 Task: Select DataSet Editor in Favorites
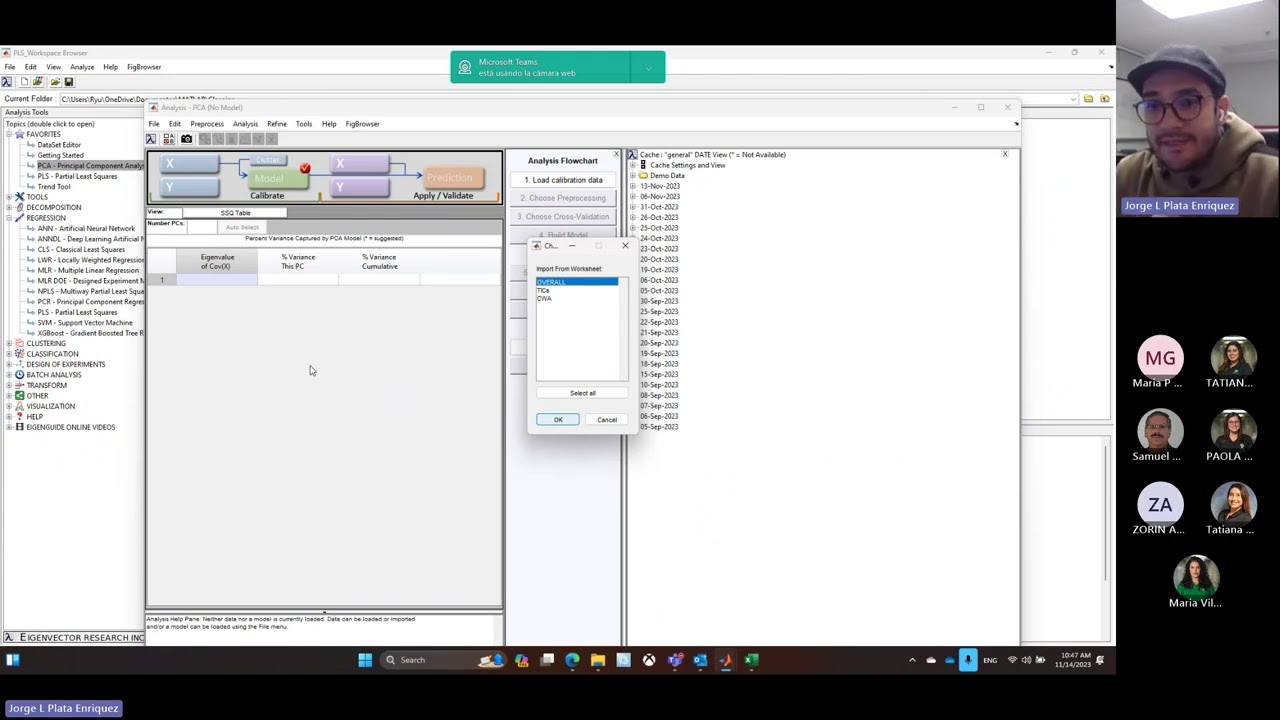59,145
